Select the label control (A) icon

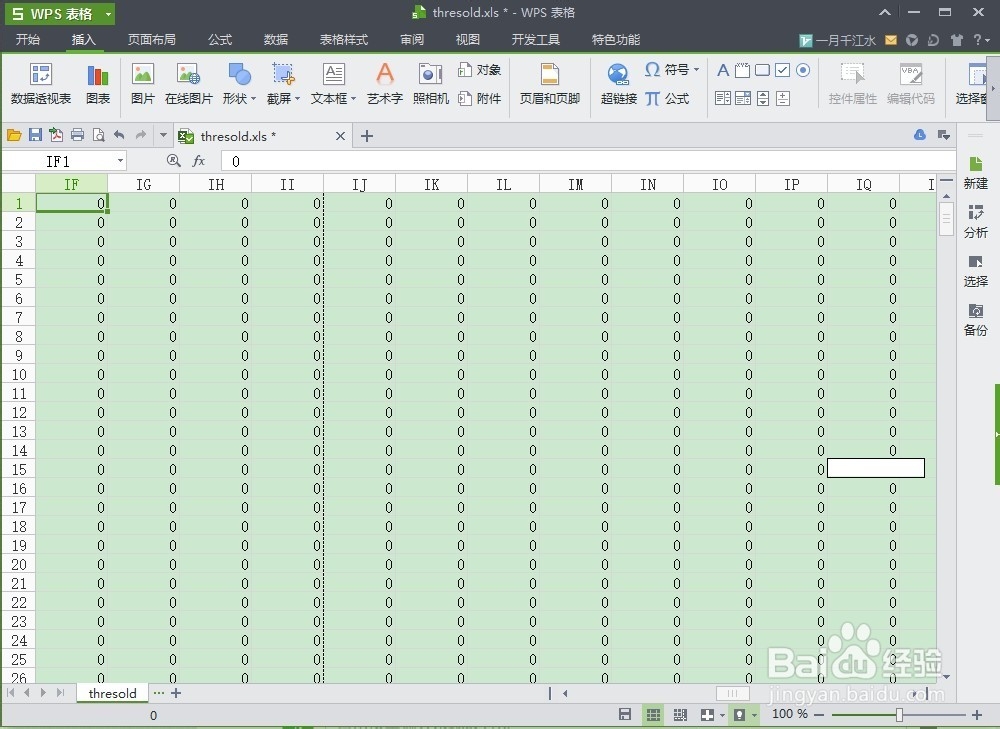[x=723, y=70]
